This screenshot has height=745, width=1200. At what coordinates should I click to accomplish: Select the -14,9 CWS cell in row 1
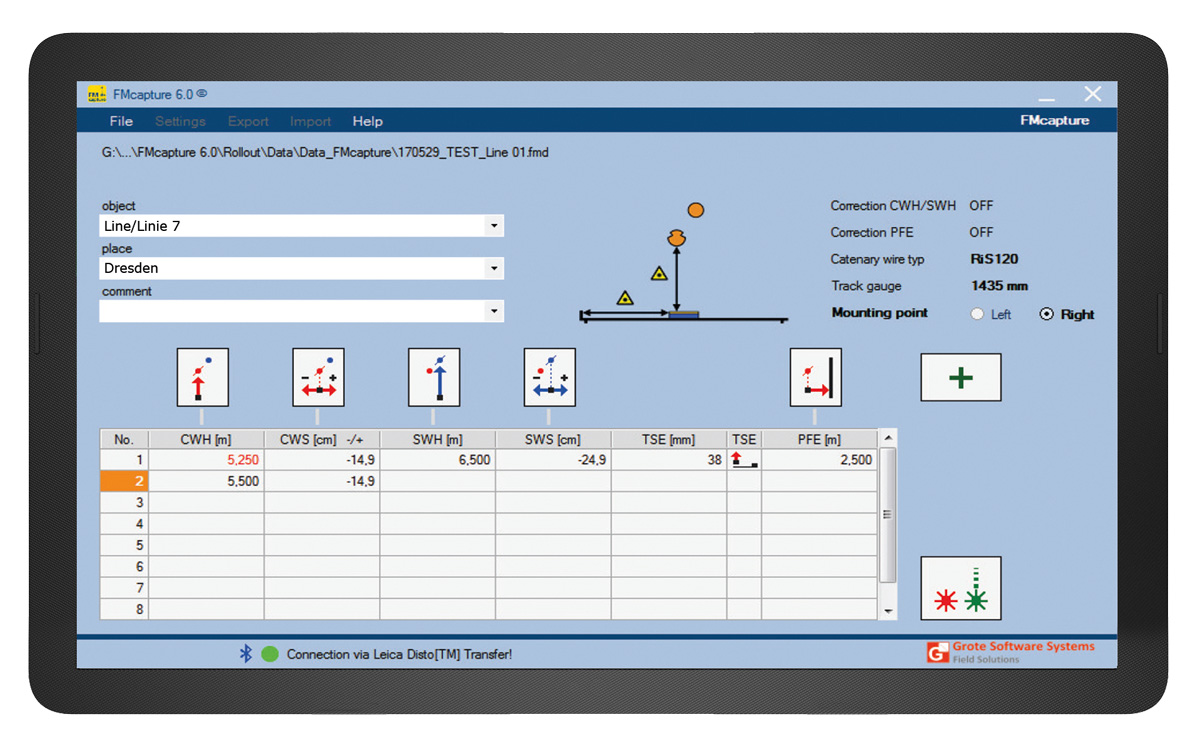(322, 460)
